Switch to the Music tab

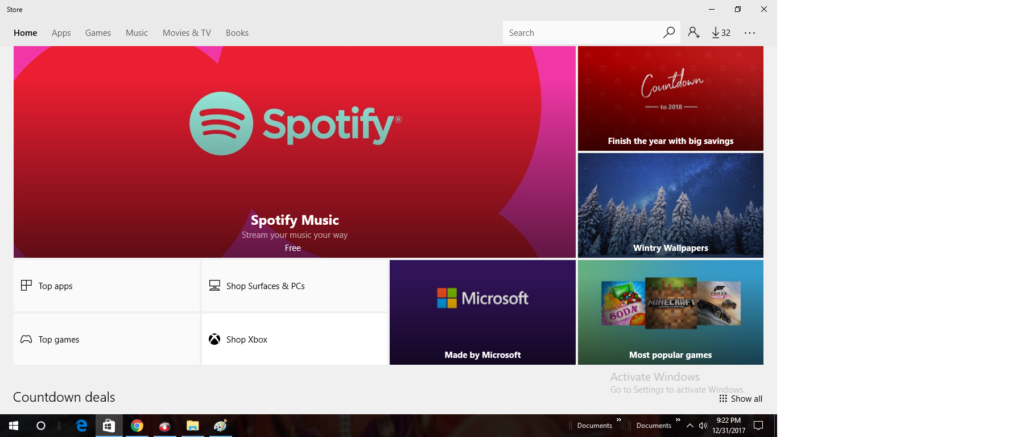(136, 33)
